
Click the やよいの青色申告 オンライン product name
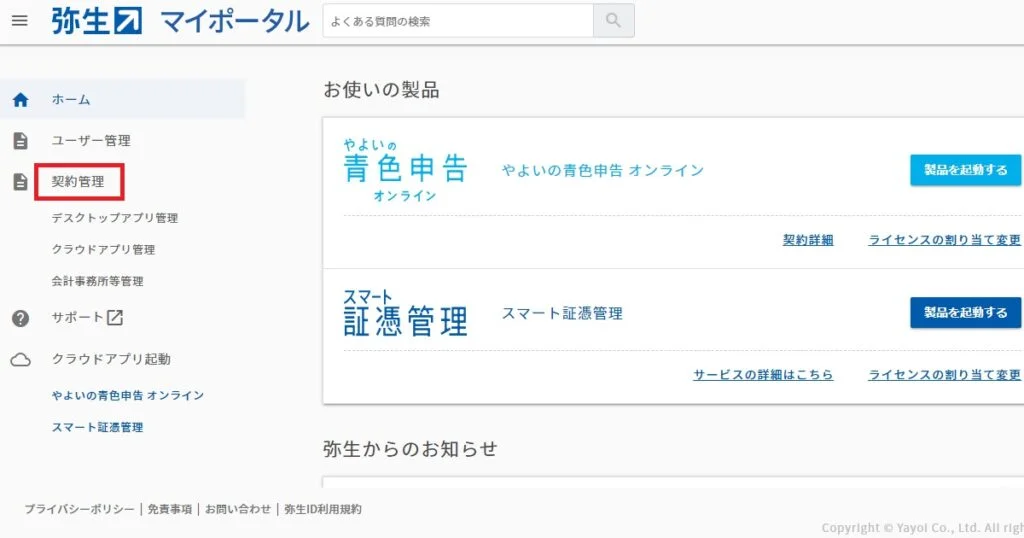(603, 170)
